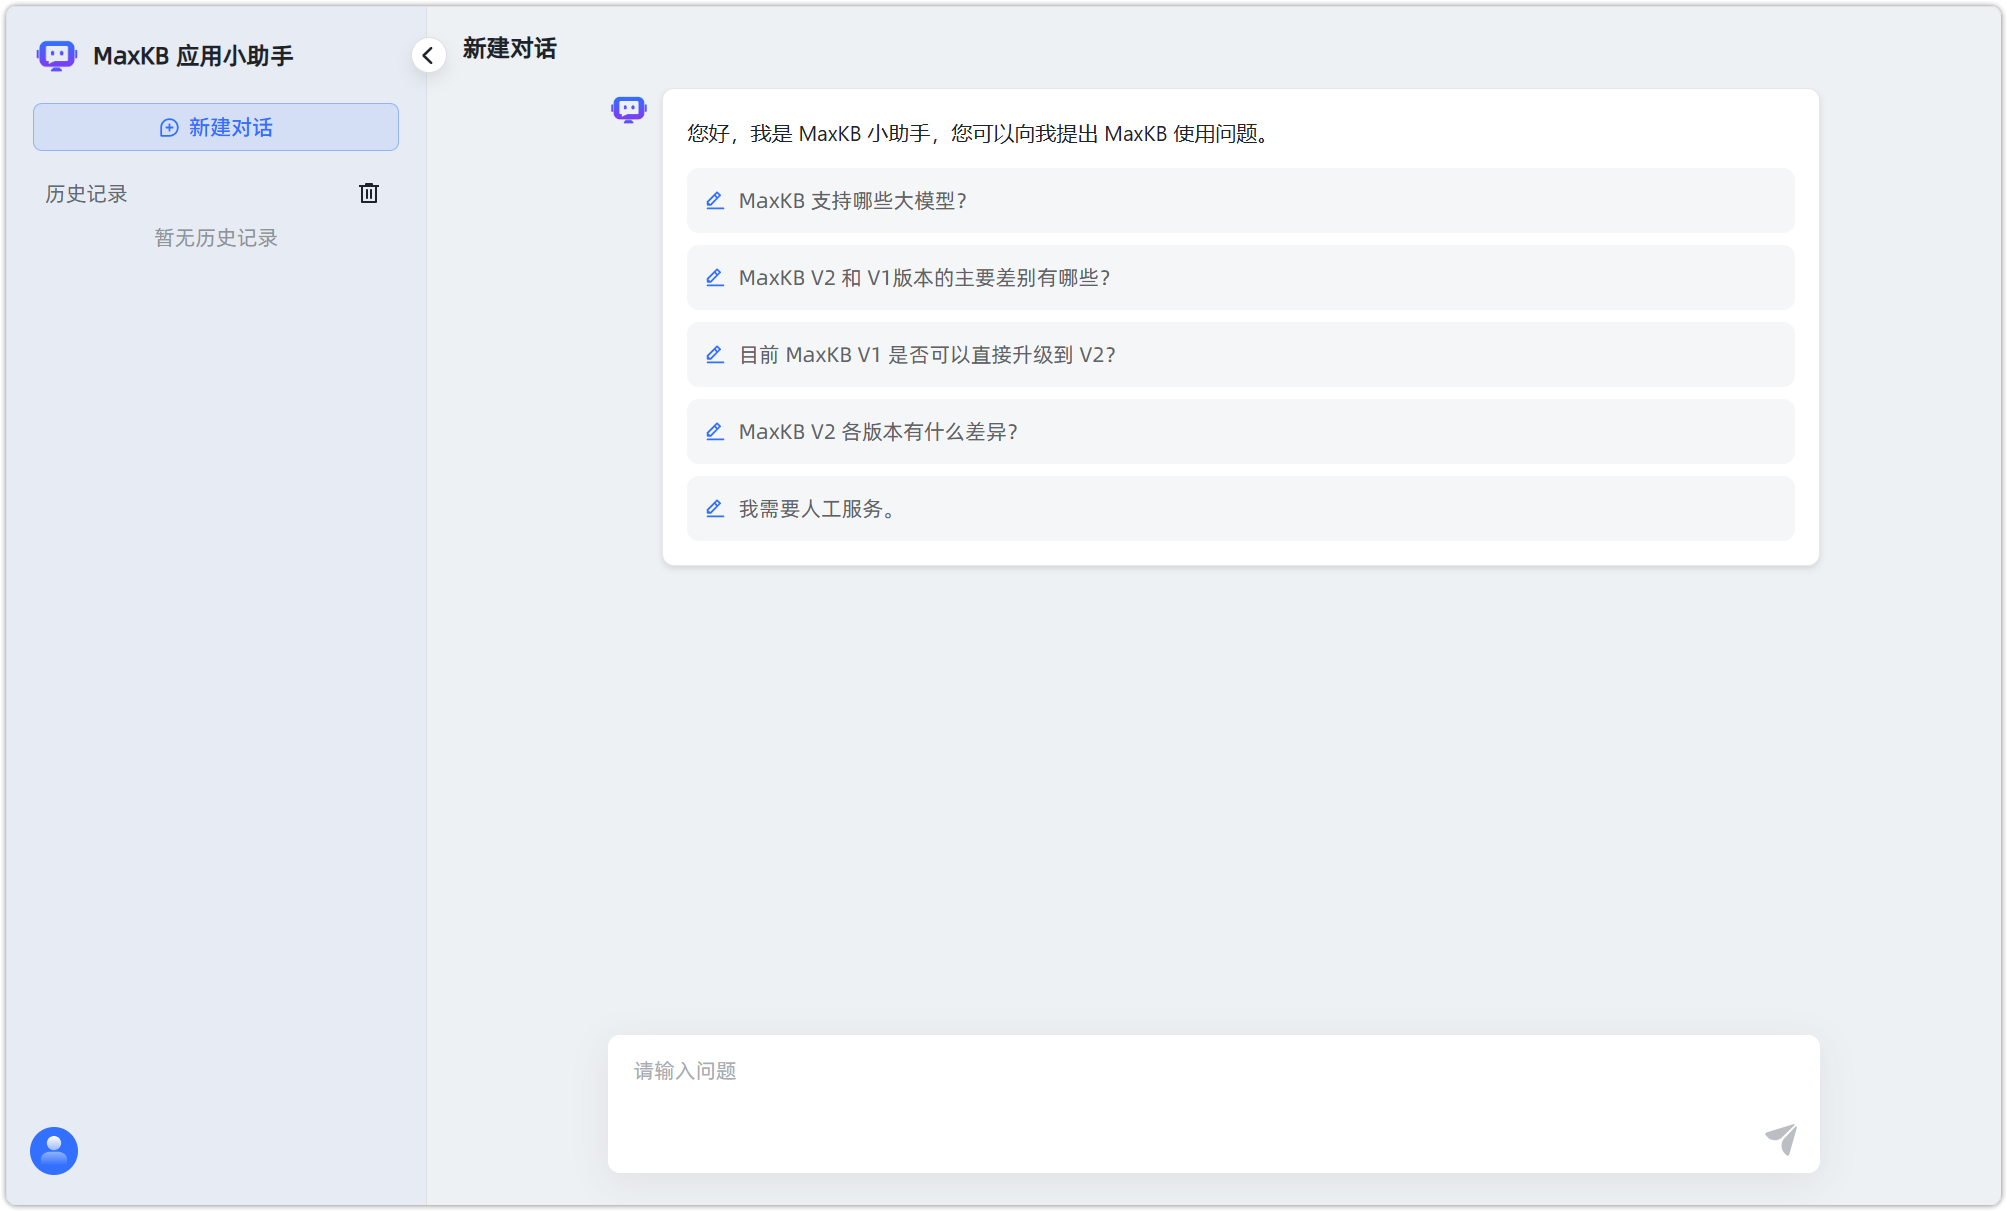Select "我需要人工服务。" suggestion

pyautogui.click(x=1240, y=509)
